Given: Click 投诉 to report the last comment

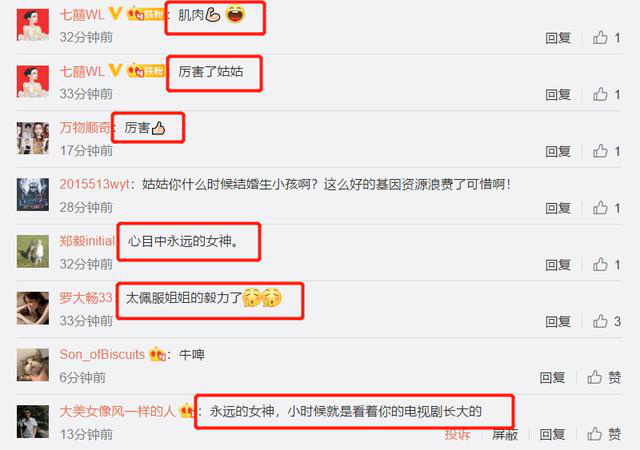Looking at the screenshot, I should [457, 434].
